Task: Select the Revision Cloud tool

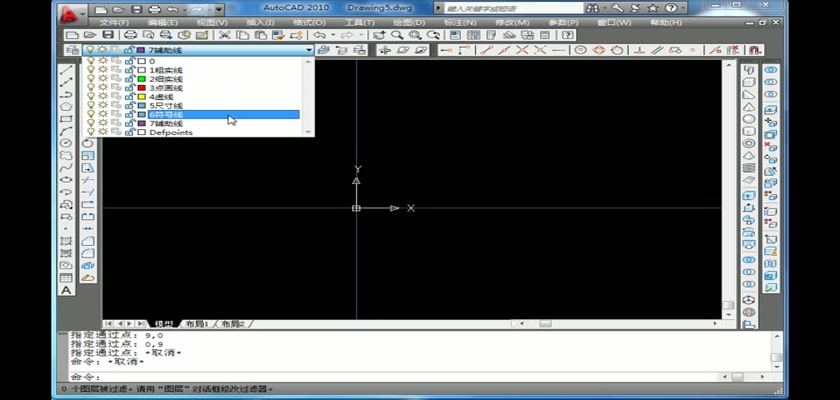Action: click(66, 155)
